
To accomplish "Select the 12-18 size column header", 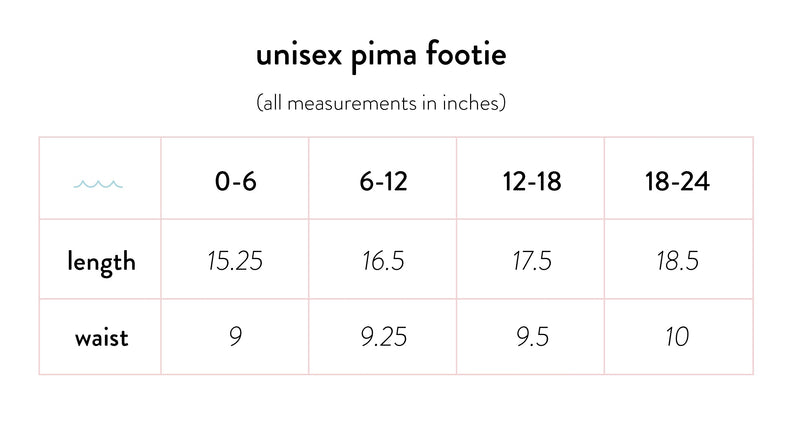I will coord(530,183).
